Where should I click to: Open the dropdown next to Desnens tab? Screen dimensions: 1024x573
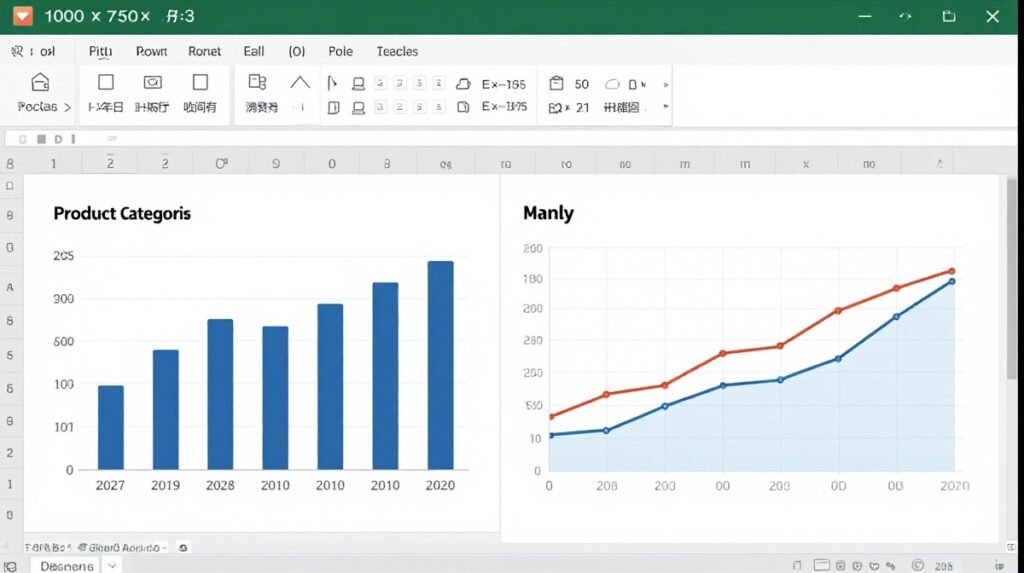pyautogui.click(x=112, y=566)
